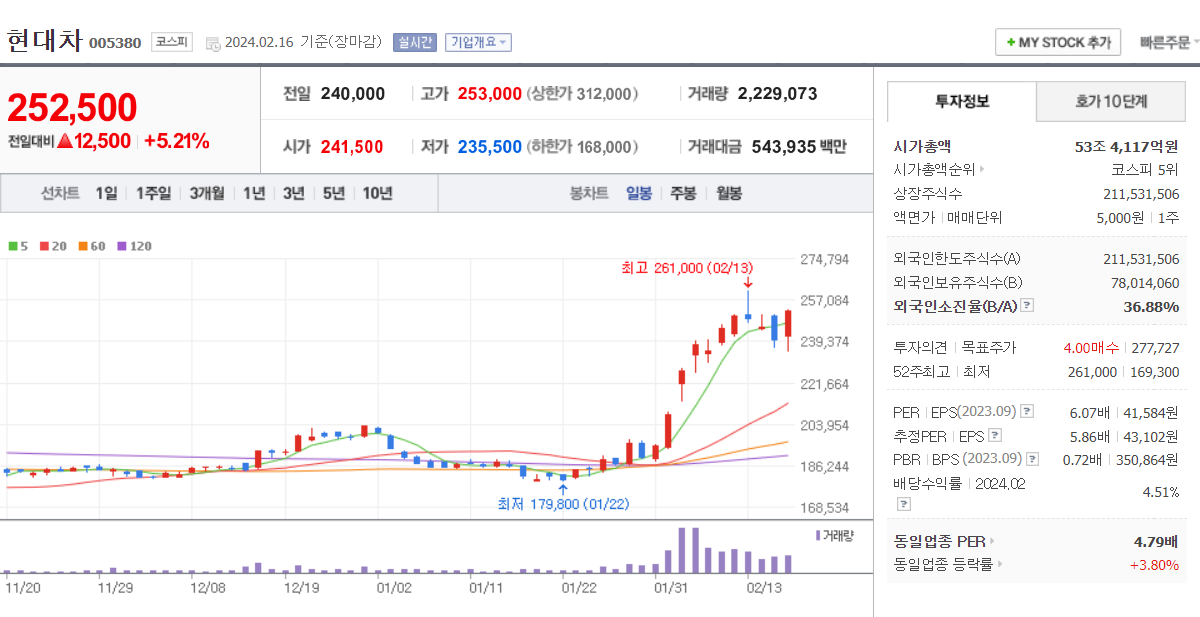Select the 3개월 line chart period
Viewport: 1200px width, 617px height.
(x=207, y=194)
